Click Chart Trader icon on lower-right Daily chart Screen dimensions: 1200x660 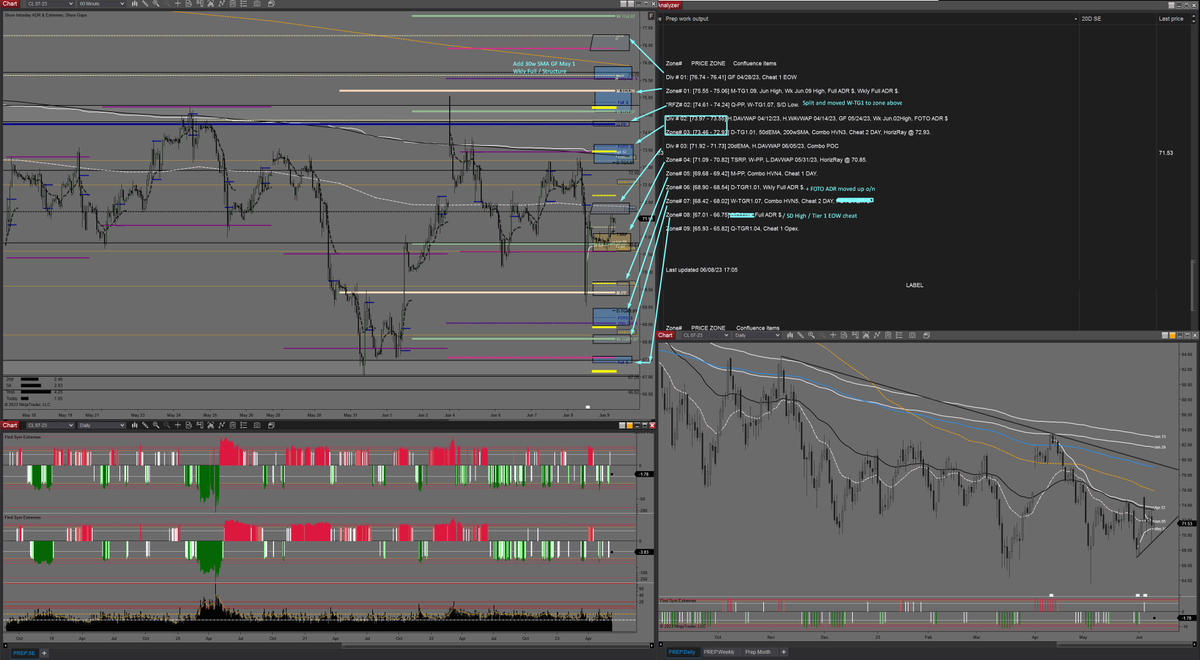[855, 335]
